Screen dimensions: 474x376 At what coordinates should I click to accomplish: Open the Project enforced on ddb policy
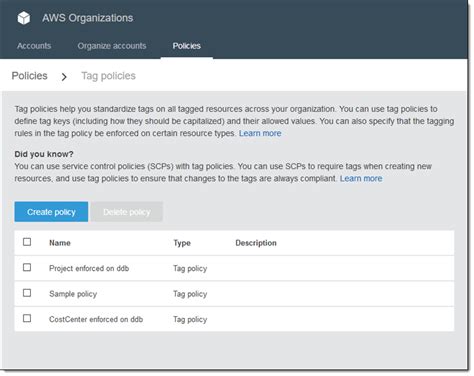click(x=89, y=268)
